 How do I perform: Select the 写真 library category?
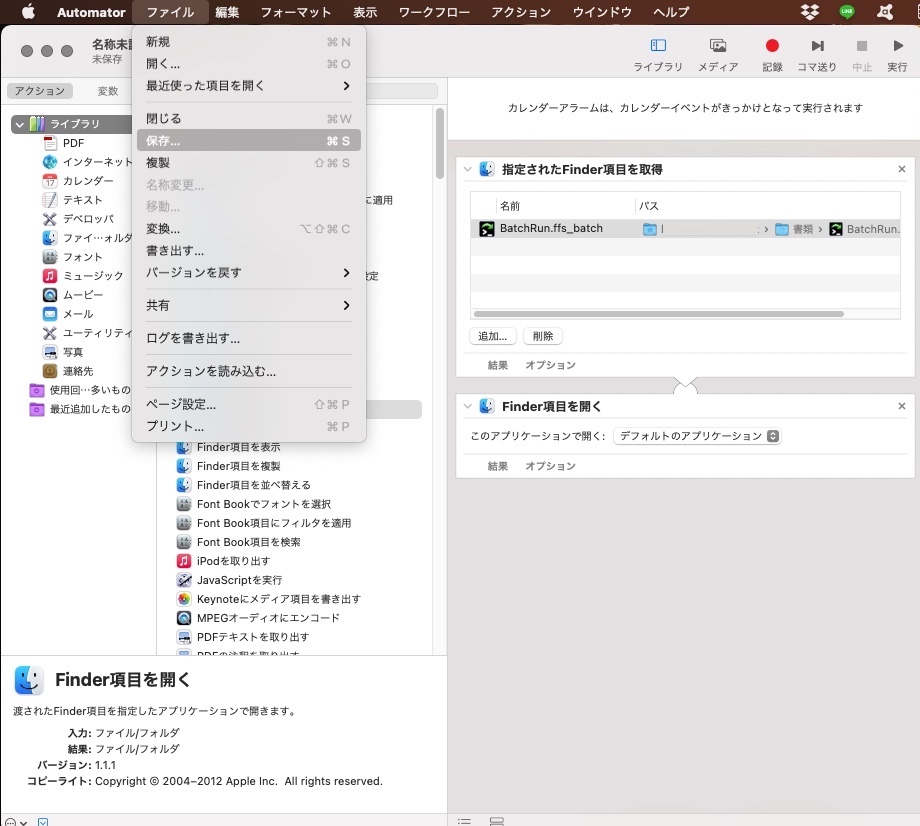click(x=63, y=351)
